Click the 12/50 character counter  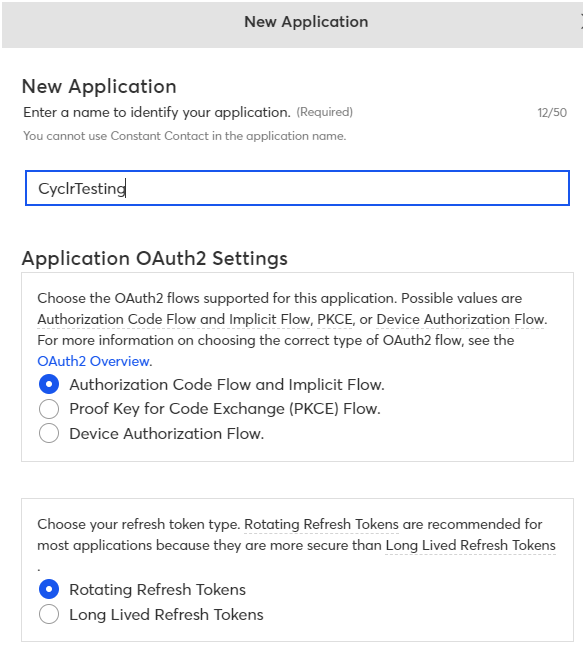click(x=552, y=113)
